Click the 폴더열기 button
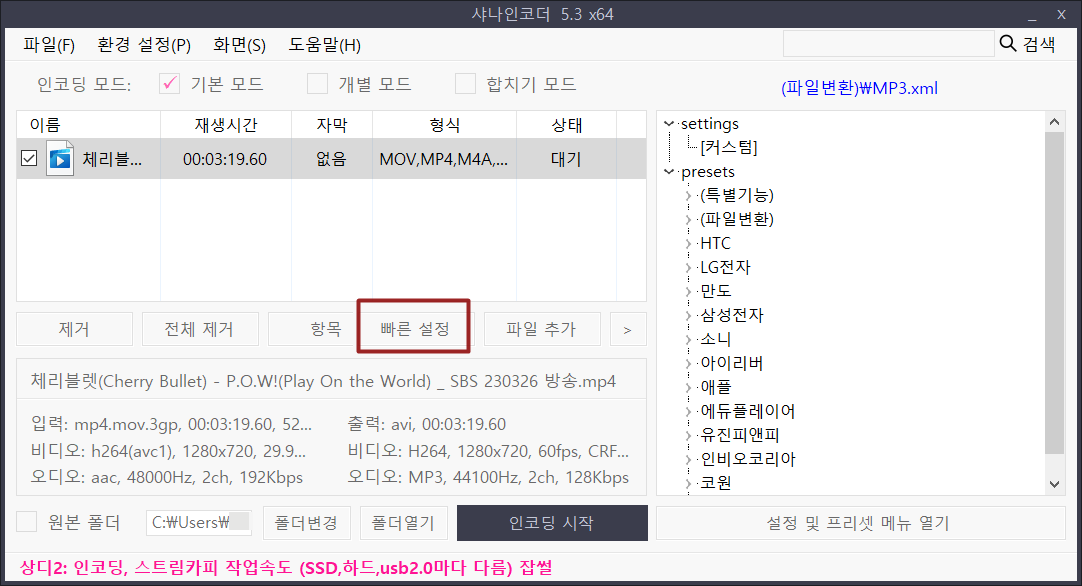The image size is (1082, 586). pos(404,522)
